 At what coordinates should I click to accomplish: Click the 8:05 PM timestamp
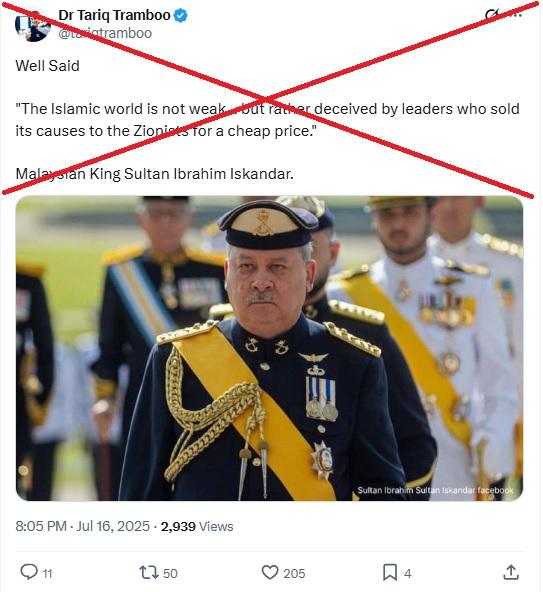[x=41, y=526]
